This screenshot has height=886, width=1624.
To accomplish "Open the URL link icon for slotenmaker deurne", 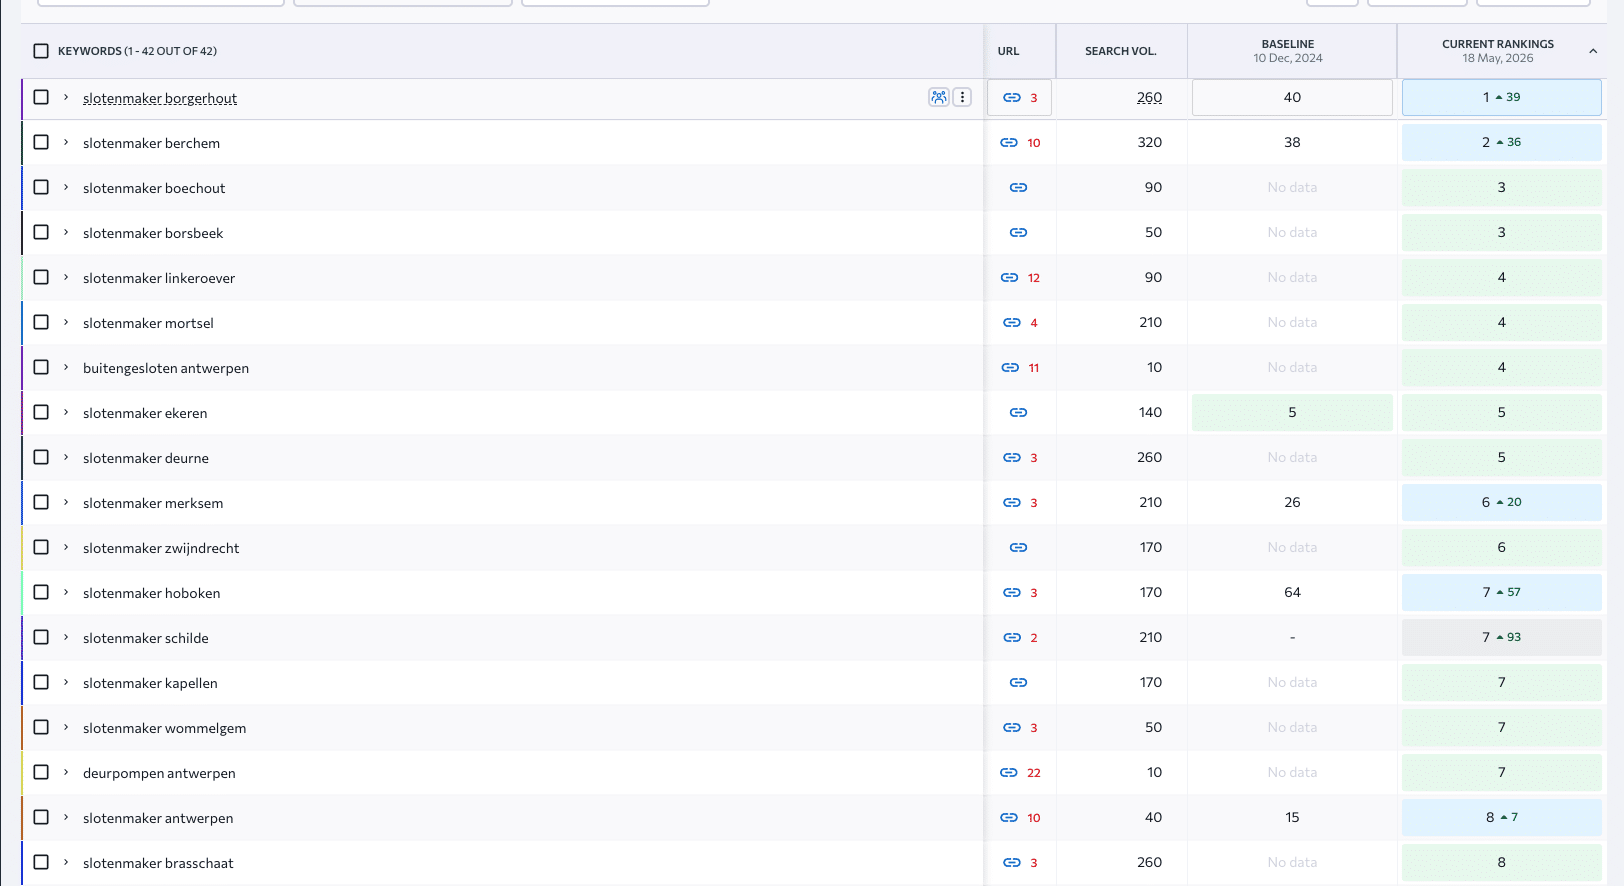I will pyautogui.click(x=1012, y=458).
